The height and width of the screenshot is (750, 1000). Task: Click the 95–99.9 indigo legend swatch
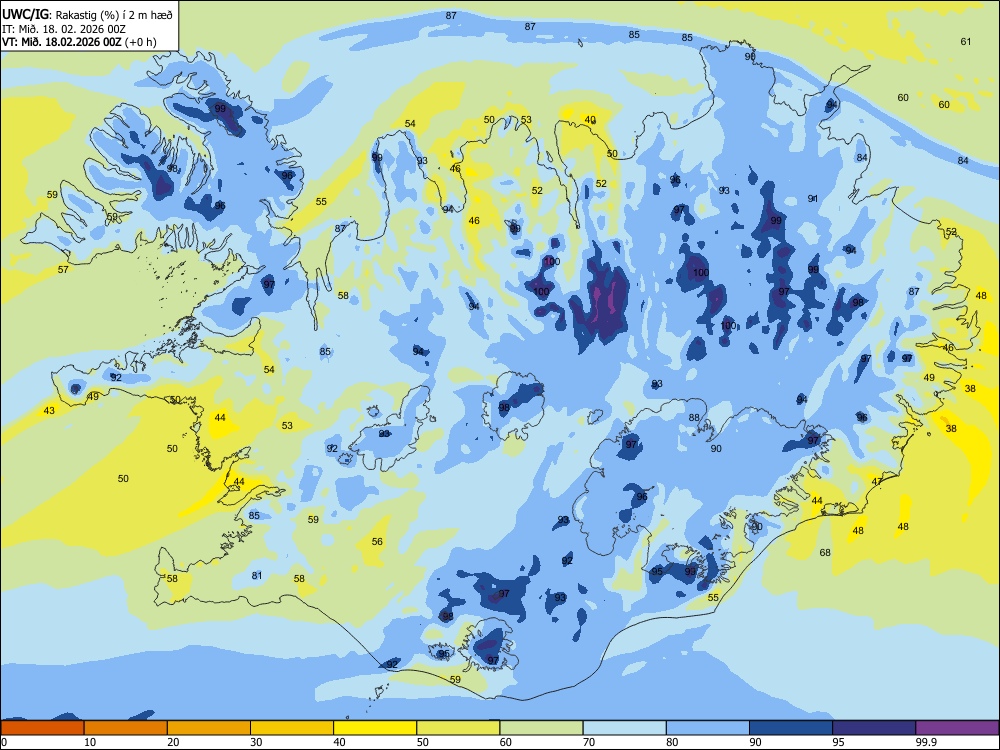[x=874, y=728]
